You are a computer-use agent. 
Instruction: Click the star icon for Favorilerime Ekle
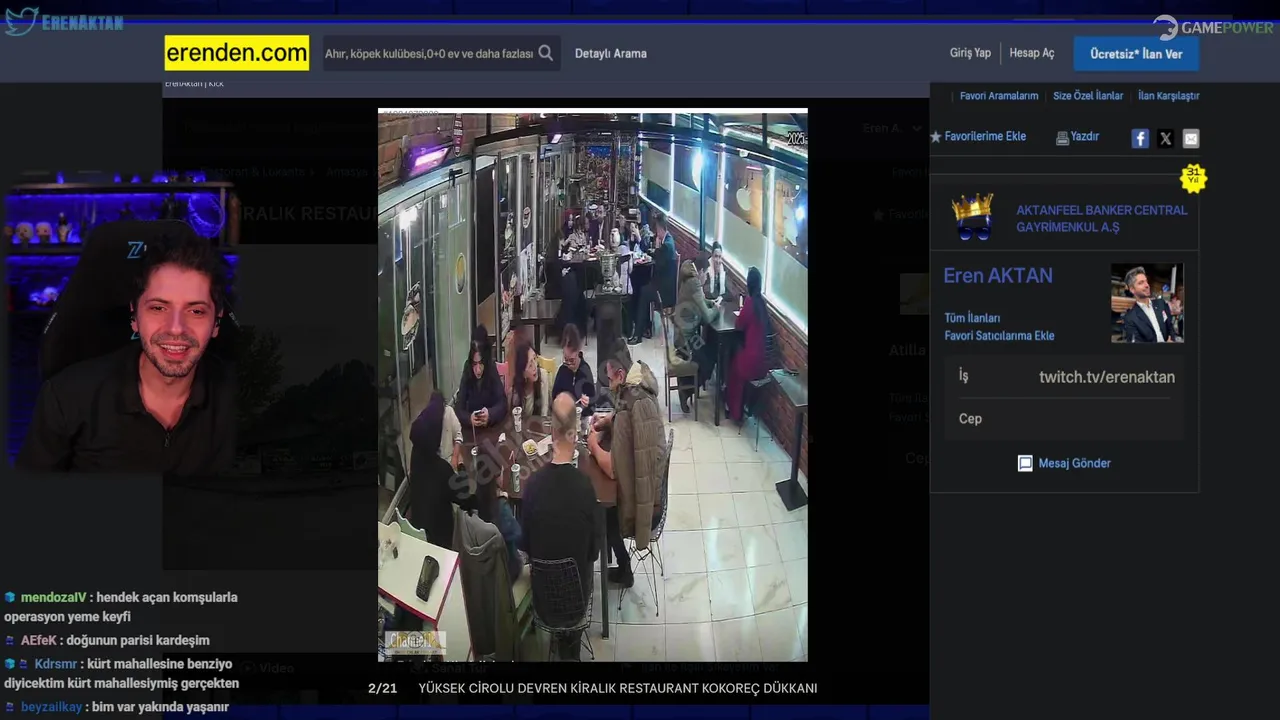tap(936, 137)
